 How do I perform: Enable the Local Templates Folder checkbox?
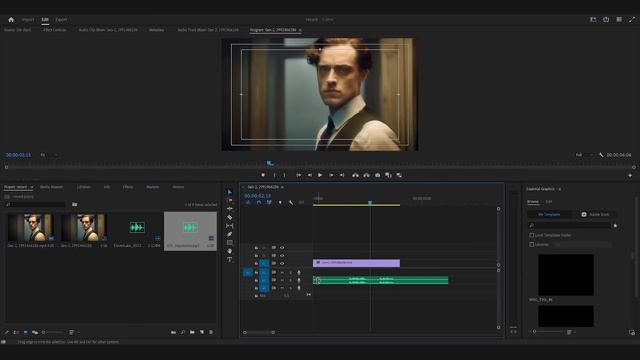click(x=531, y=236)
